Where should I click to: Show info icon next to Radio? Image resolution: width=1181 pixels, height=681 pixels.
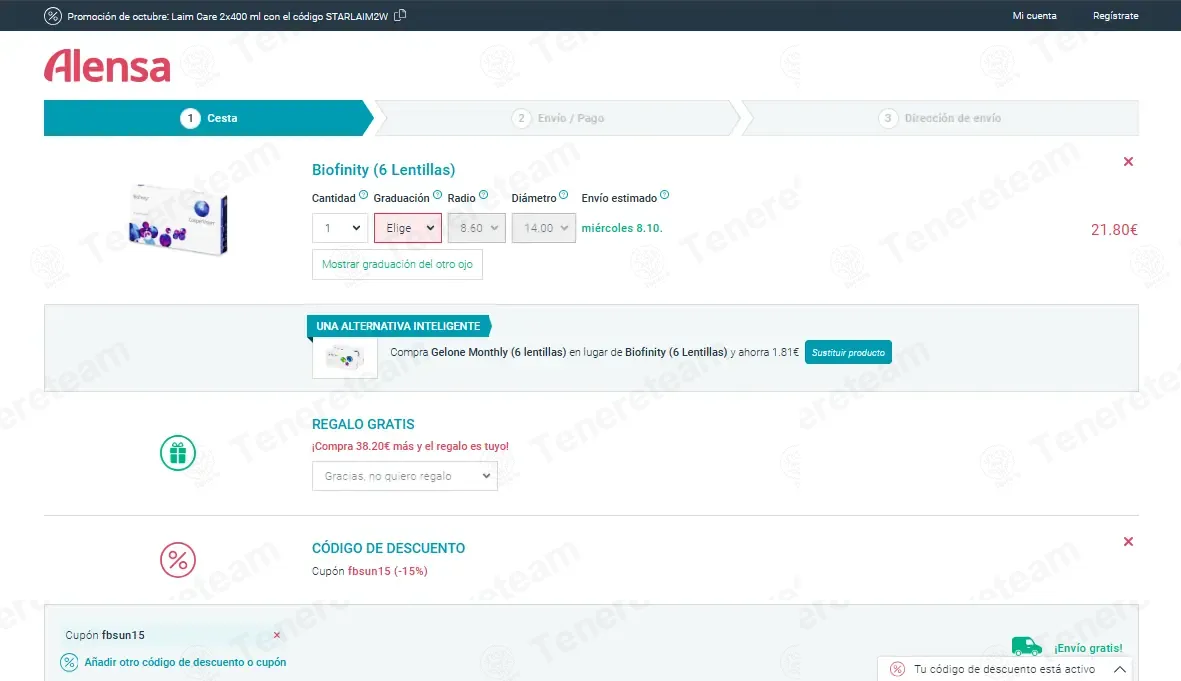[484, 195]
